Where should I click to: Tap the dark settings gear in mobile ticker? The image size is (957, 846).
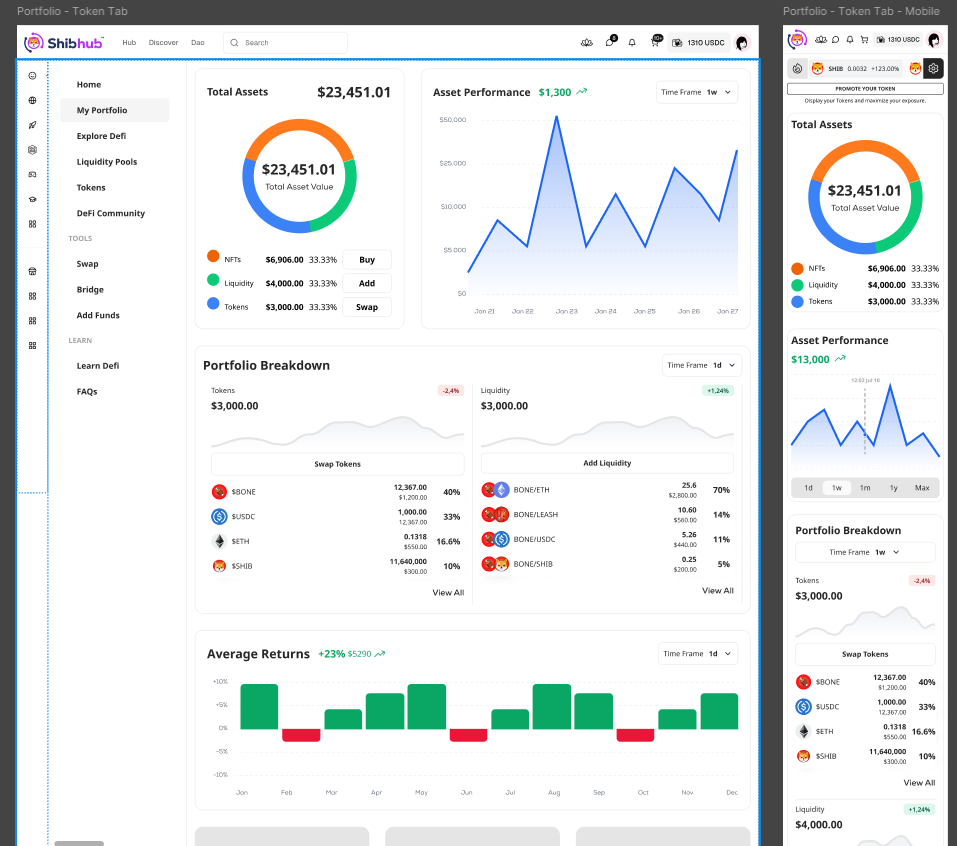click(x=933, y=68)
